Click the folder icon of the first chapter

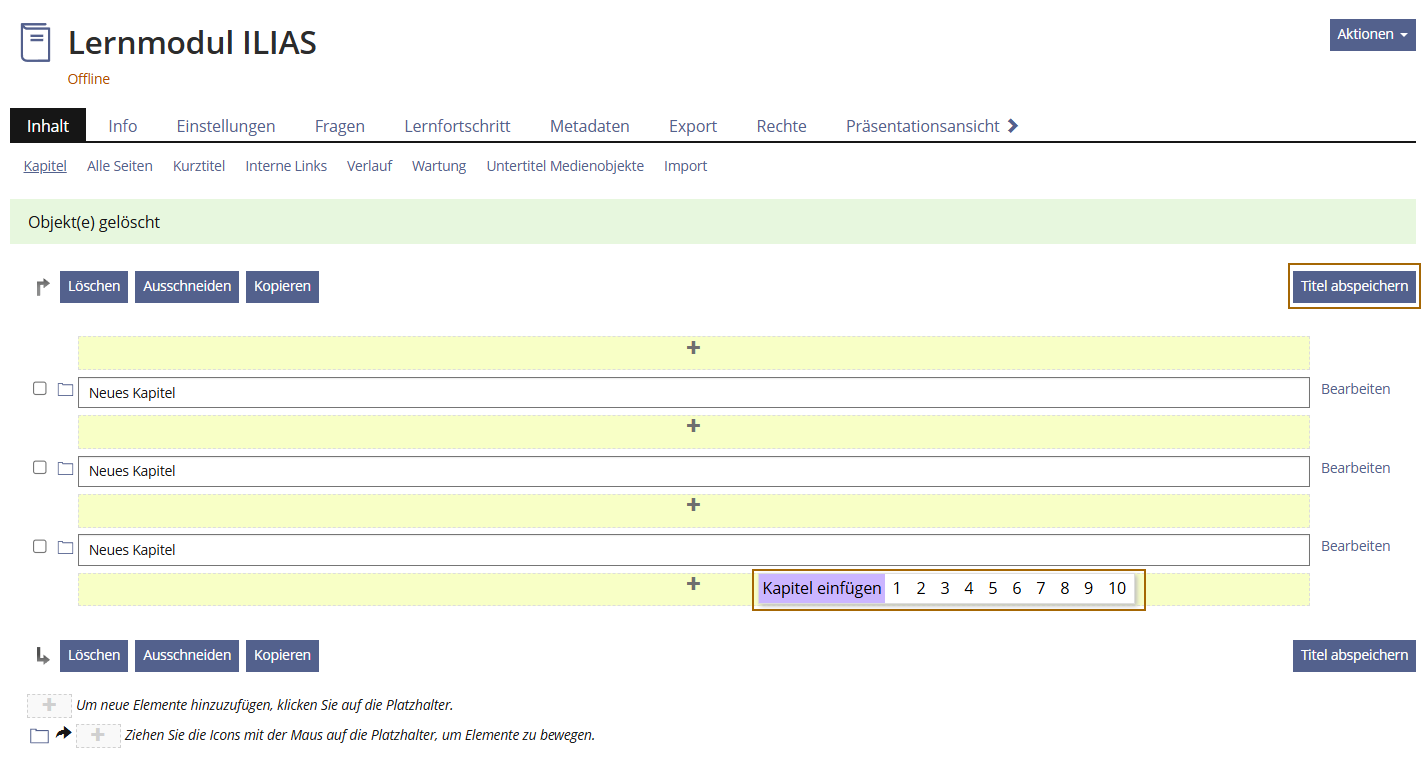tap(65, 389)
